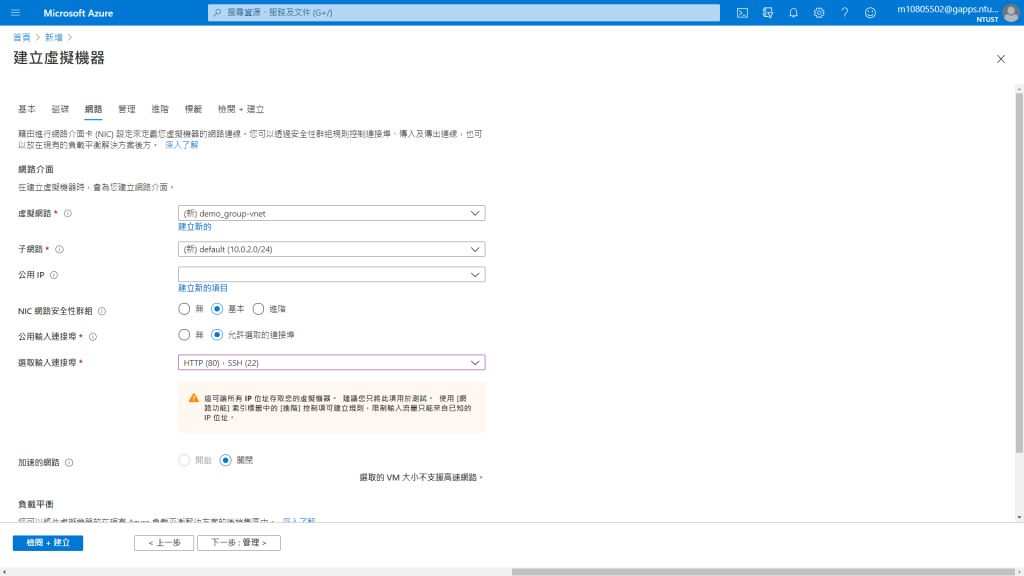This screenshot has width=1024, height=576.
Task: Select 無 for NIC network security group
Action: pos(184,309)
